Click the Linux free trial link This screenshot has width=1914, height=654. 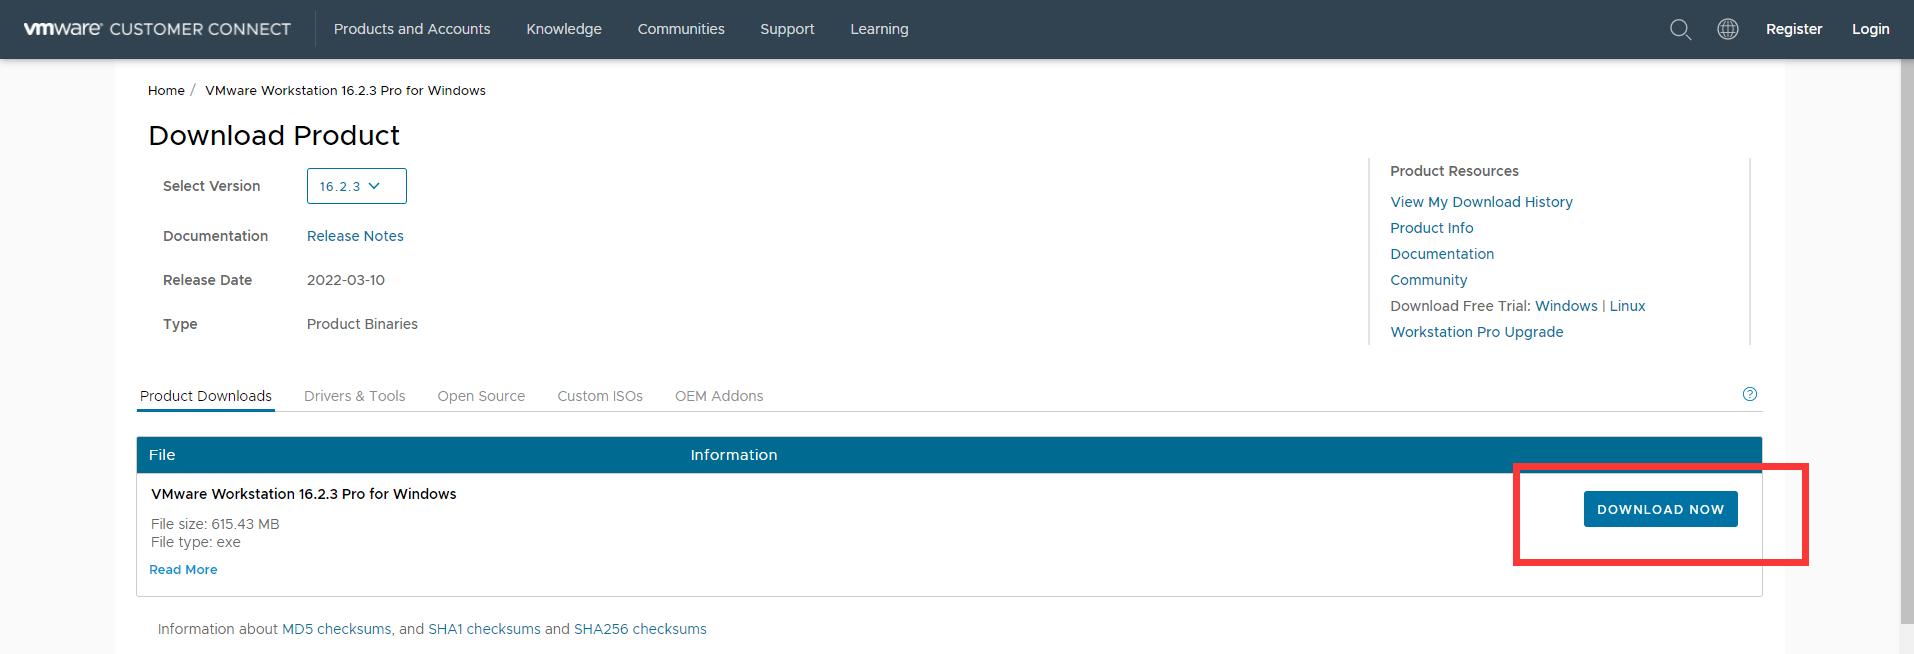(x=1627, y=306)
